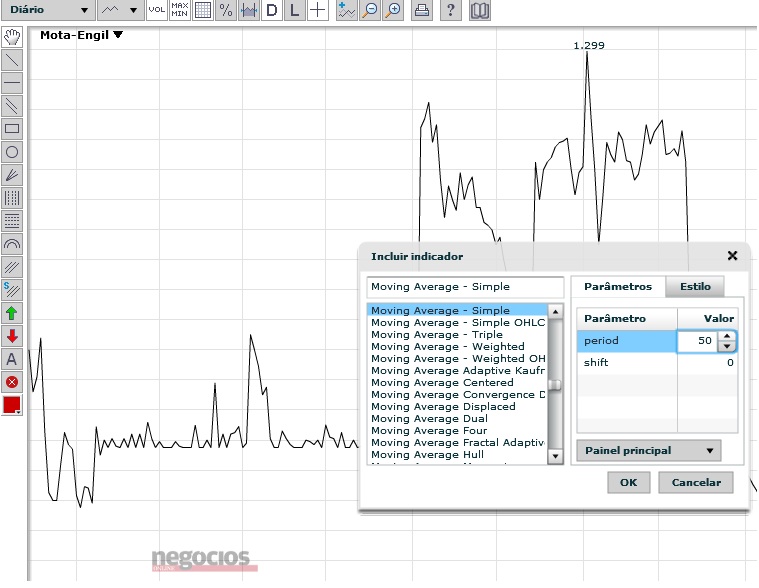
Task: Select the horizontal dotted retracement tool
Action: point(12,221)
